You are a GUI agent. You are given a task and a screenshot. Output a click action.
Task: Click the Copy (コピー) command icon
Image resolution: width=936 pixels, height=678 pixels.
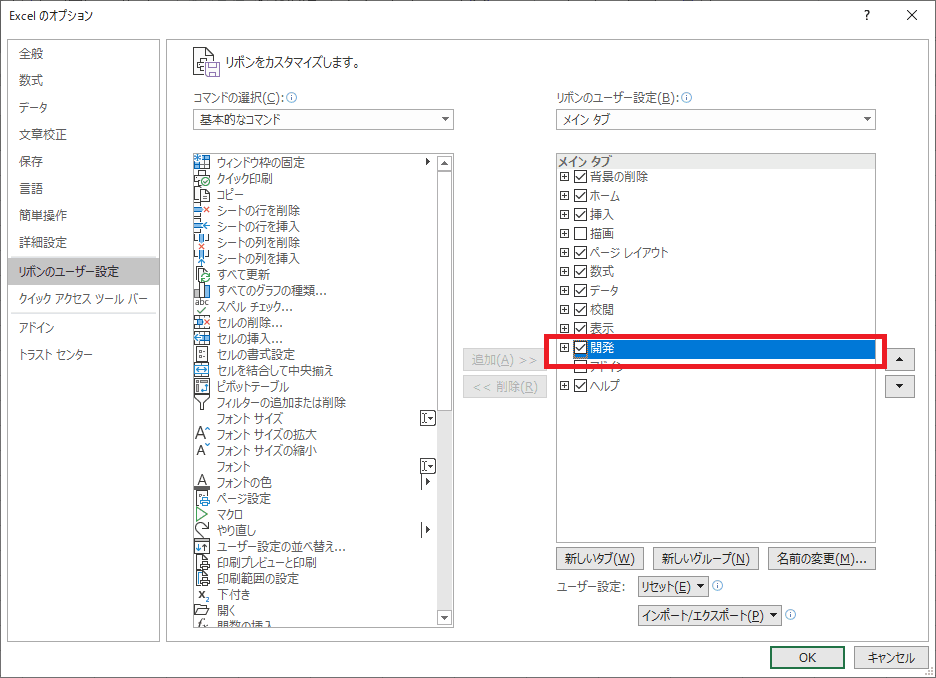202,194
